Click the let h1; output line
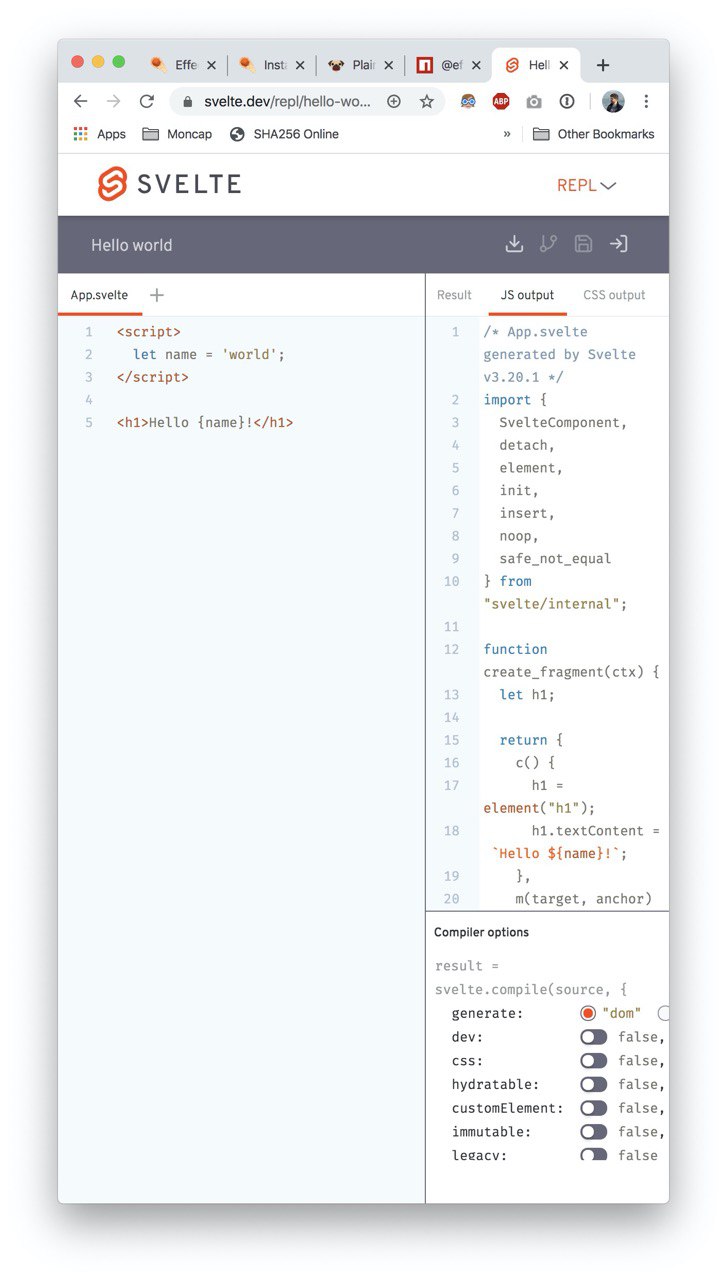The image size is (727, 1280). point(527,695)
